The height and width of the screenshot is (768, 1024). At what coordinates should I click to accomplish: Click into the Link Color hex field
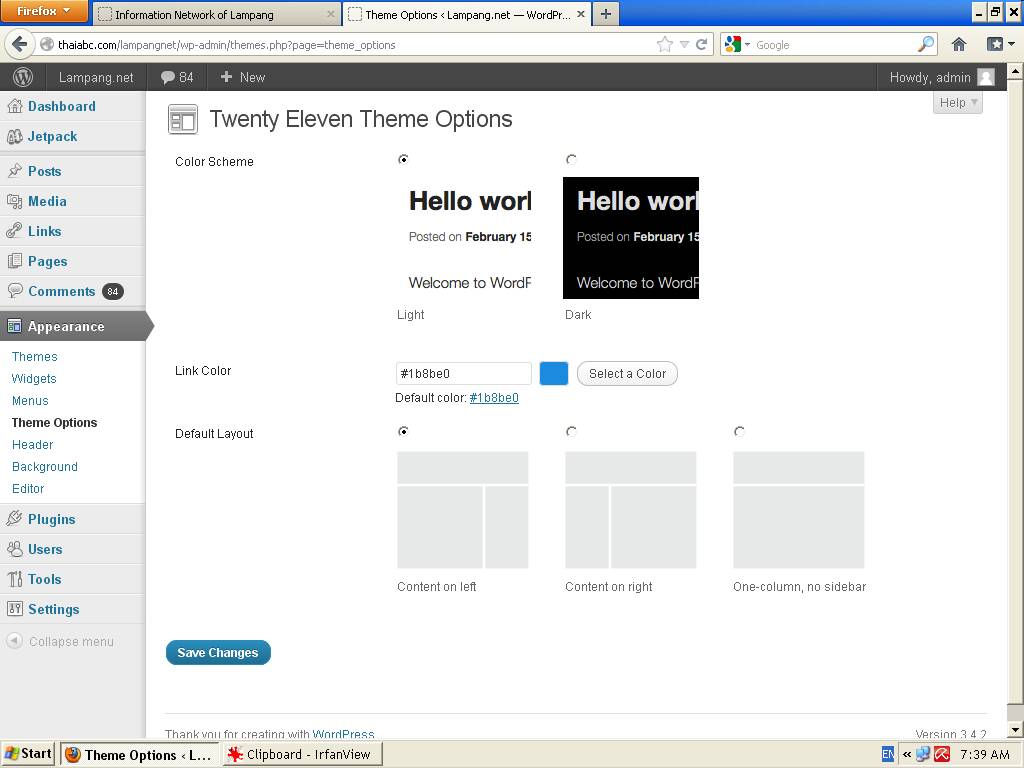(x=463, y=373)
